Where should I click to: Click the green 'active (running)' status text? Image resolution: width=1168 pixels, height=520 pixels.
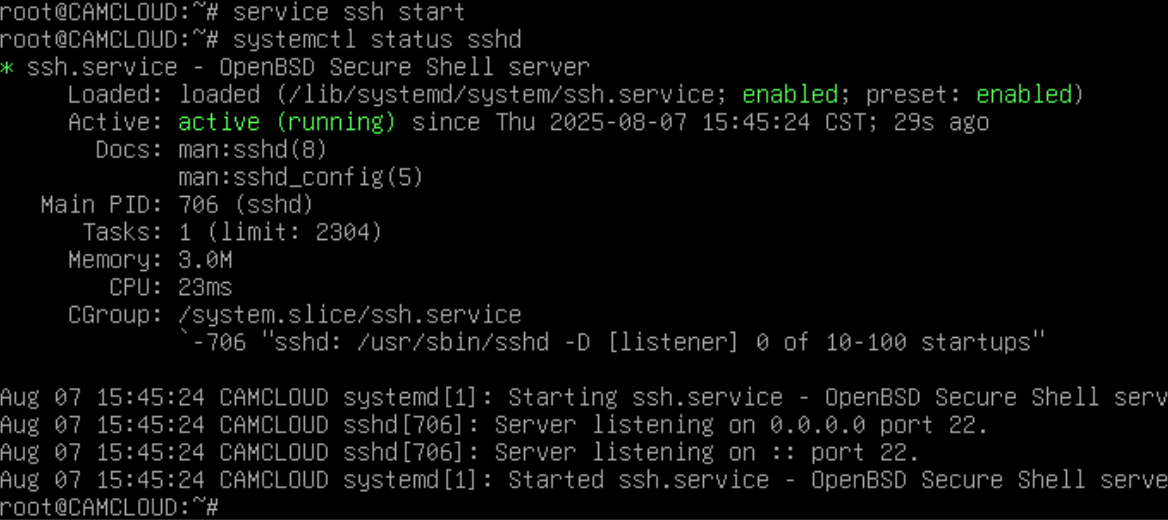click(287, 122)
